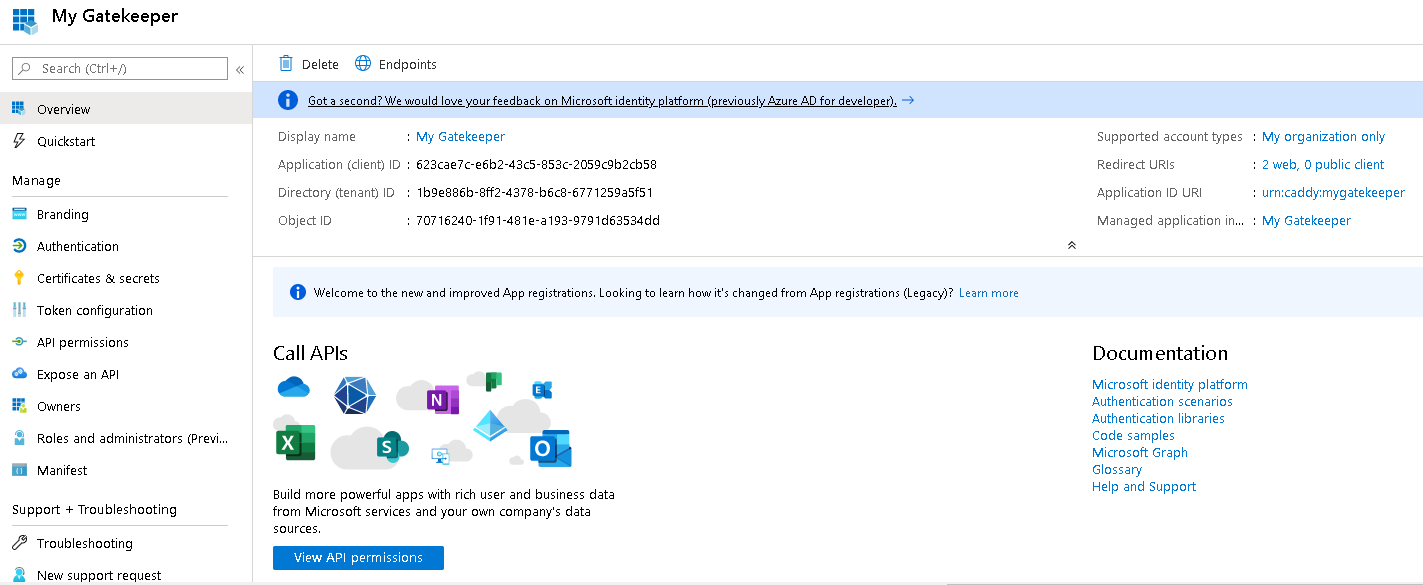Click the OneDrive cloud icon in Call APIs
This screenshot has height=585, width=1423.
(x=293, y=388)
